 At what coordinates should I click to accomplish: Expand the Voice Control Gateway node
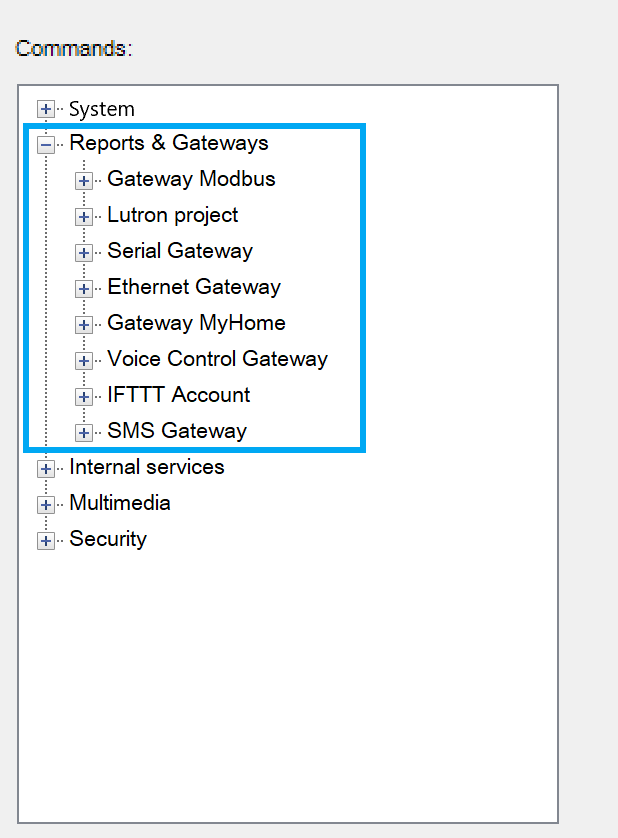[x=83, y=361]
